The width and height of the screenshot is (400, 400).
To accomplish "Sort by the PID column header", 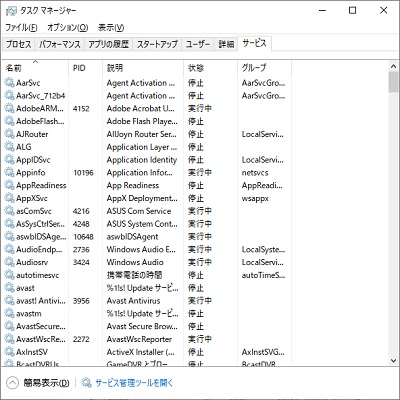I will (x=86, y=68).
